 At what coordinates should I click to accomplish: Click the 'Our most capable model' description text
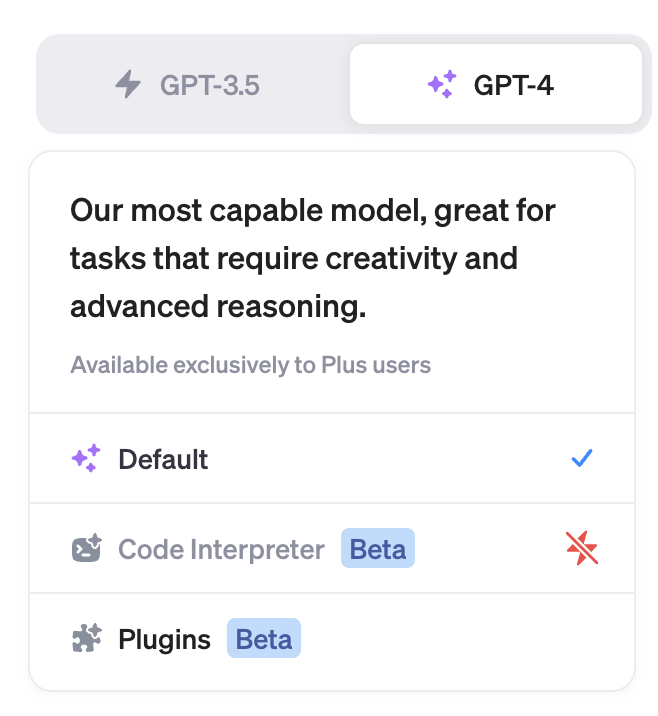click(312, 211)
